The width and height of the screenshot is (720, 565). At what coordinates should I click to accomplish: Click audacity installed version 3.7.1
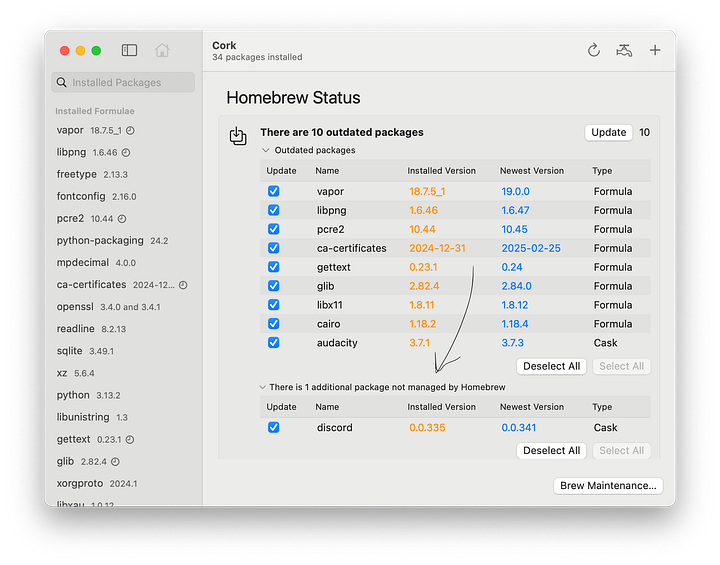419,343
